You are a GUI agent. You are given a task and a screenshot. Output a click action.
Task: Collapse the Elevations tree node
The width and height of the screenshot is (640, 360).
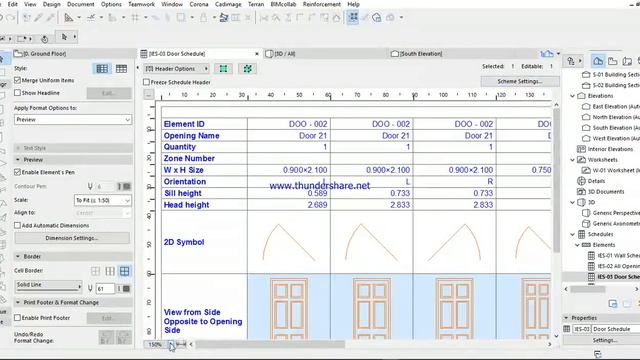coord(573,96)
